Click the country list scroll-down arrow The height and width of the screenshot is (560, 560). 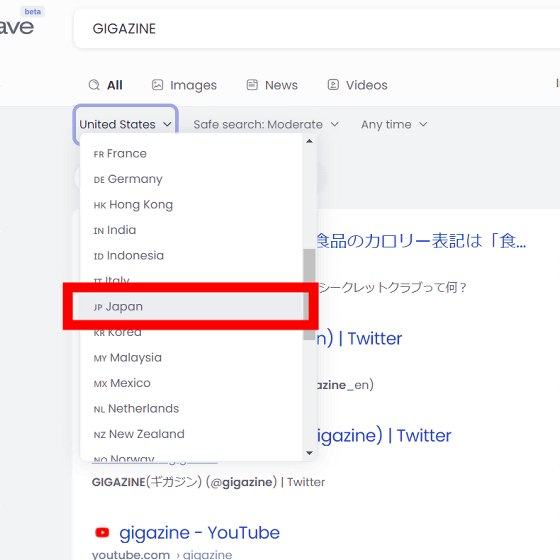(309, 453)
